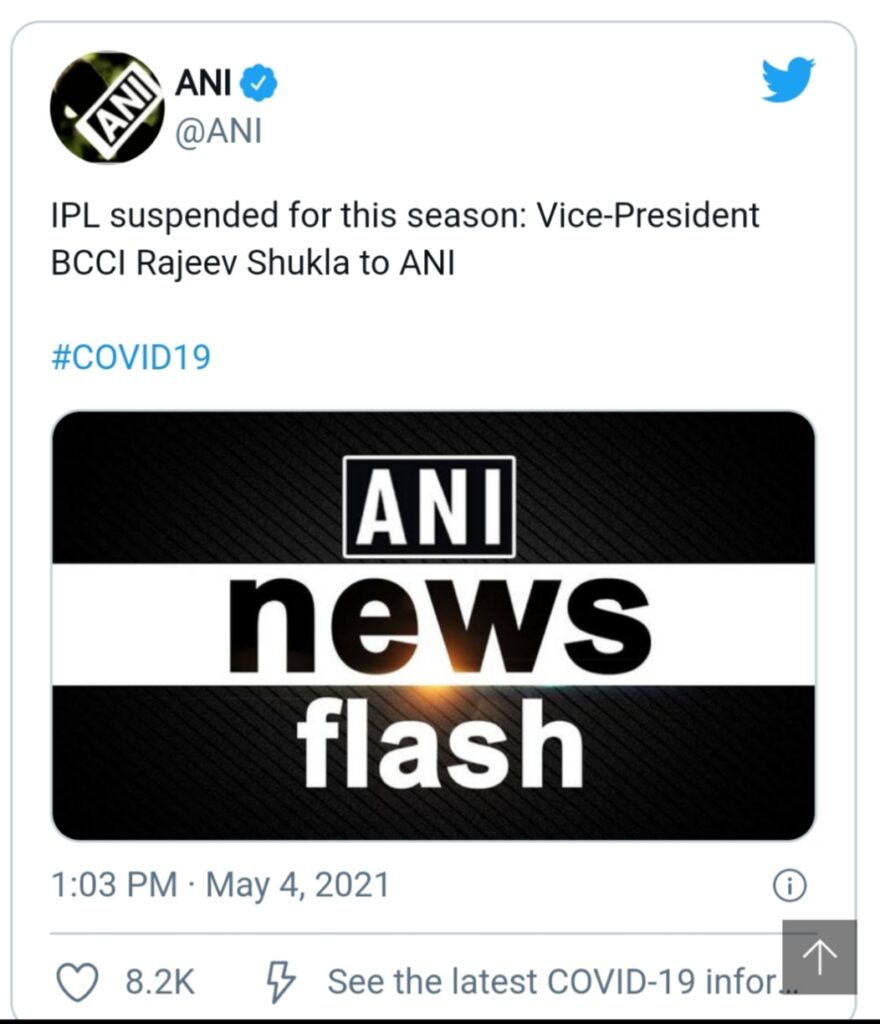
Task: Click the tweet text about IPL suspended
Action: coord(405,215)
